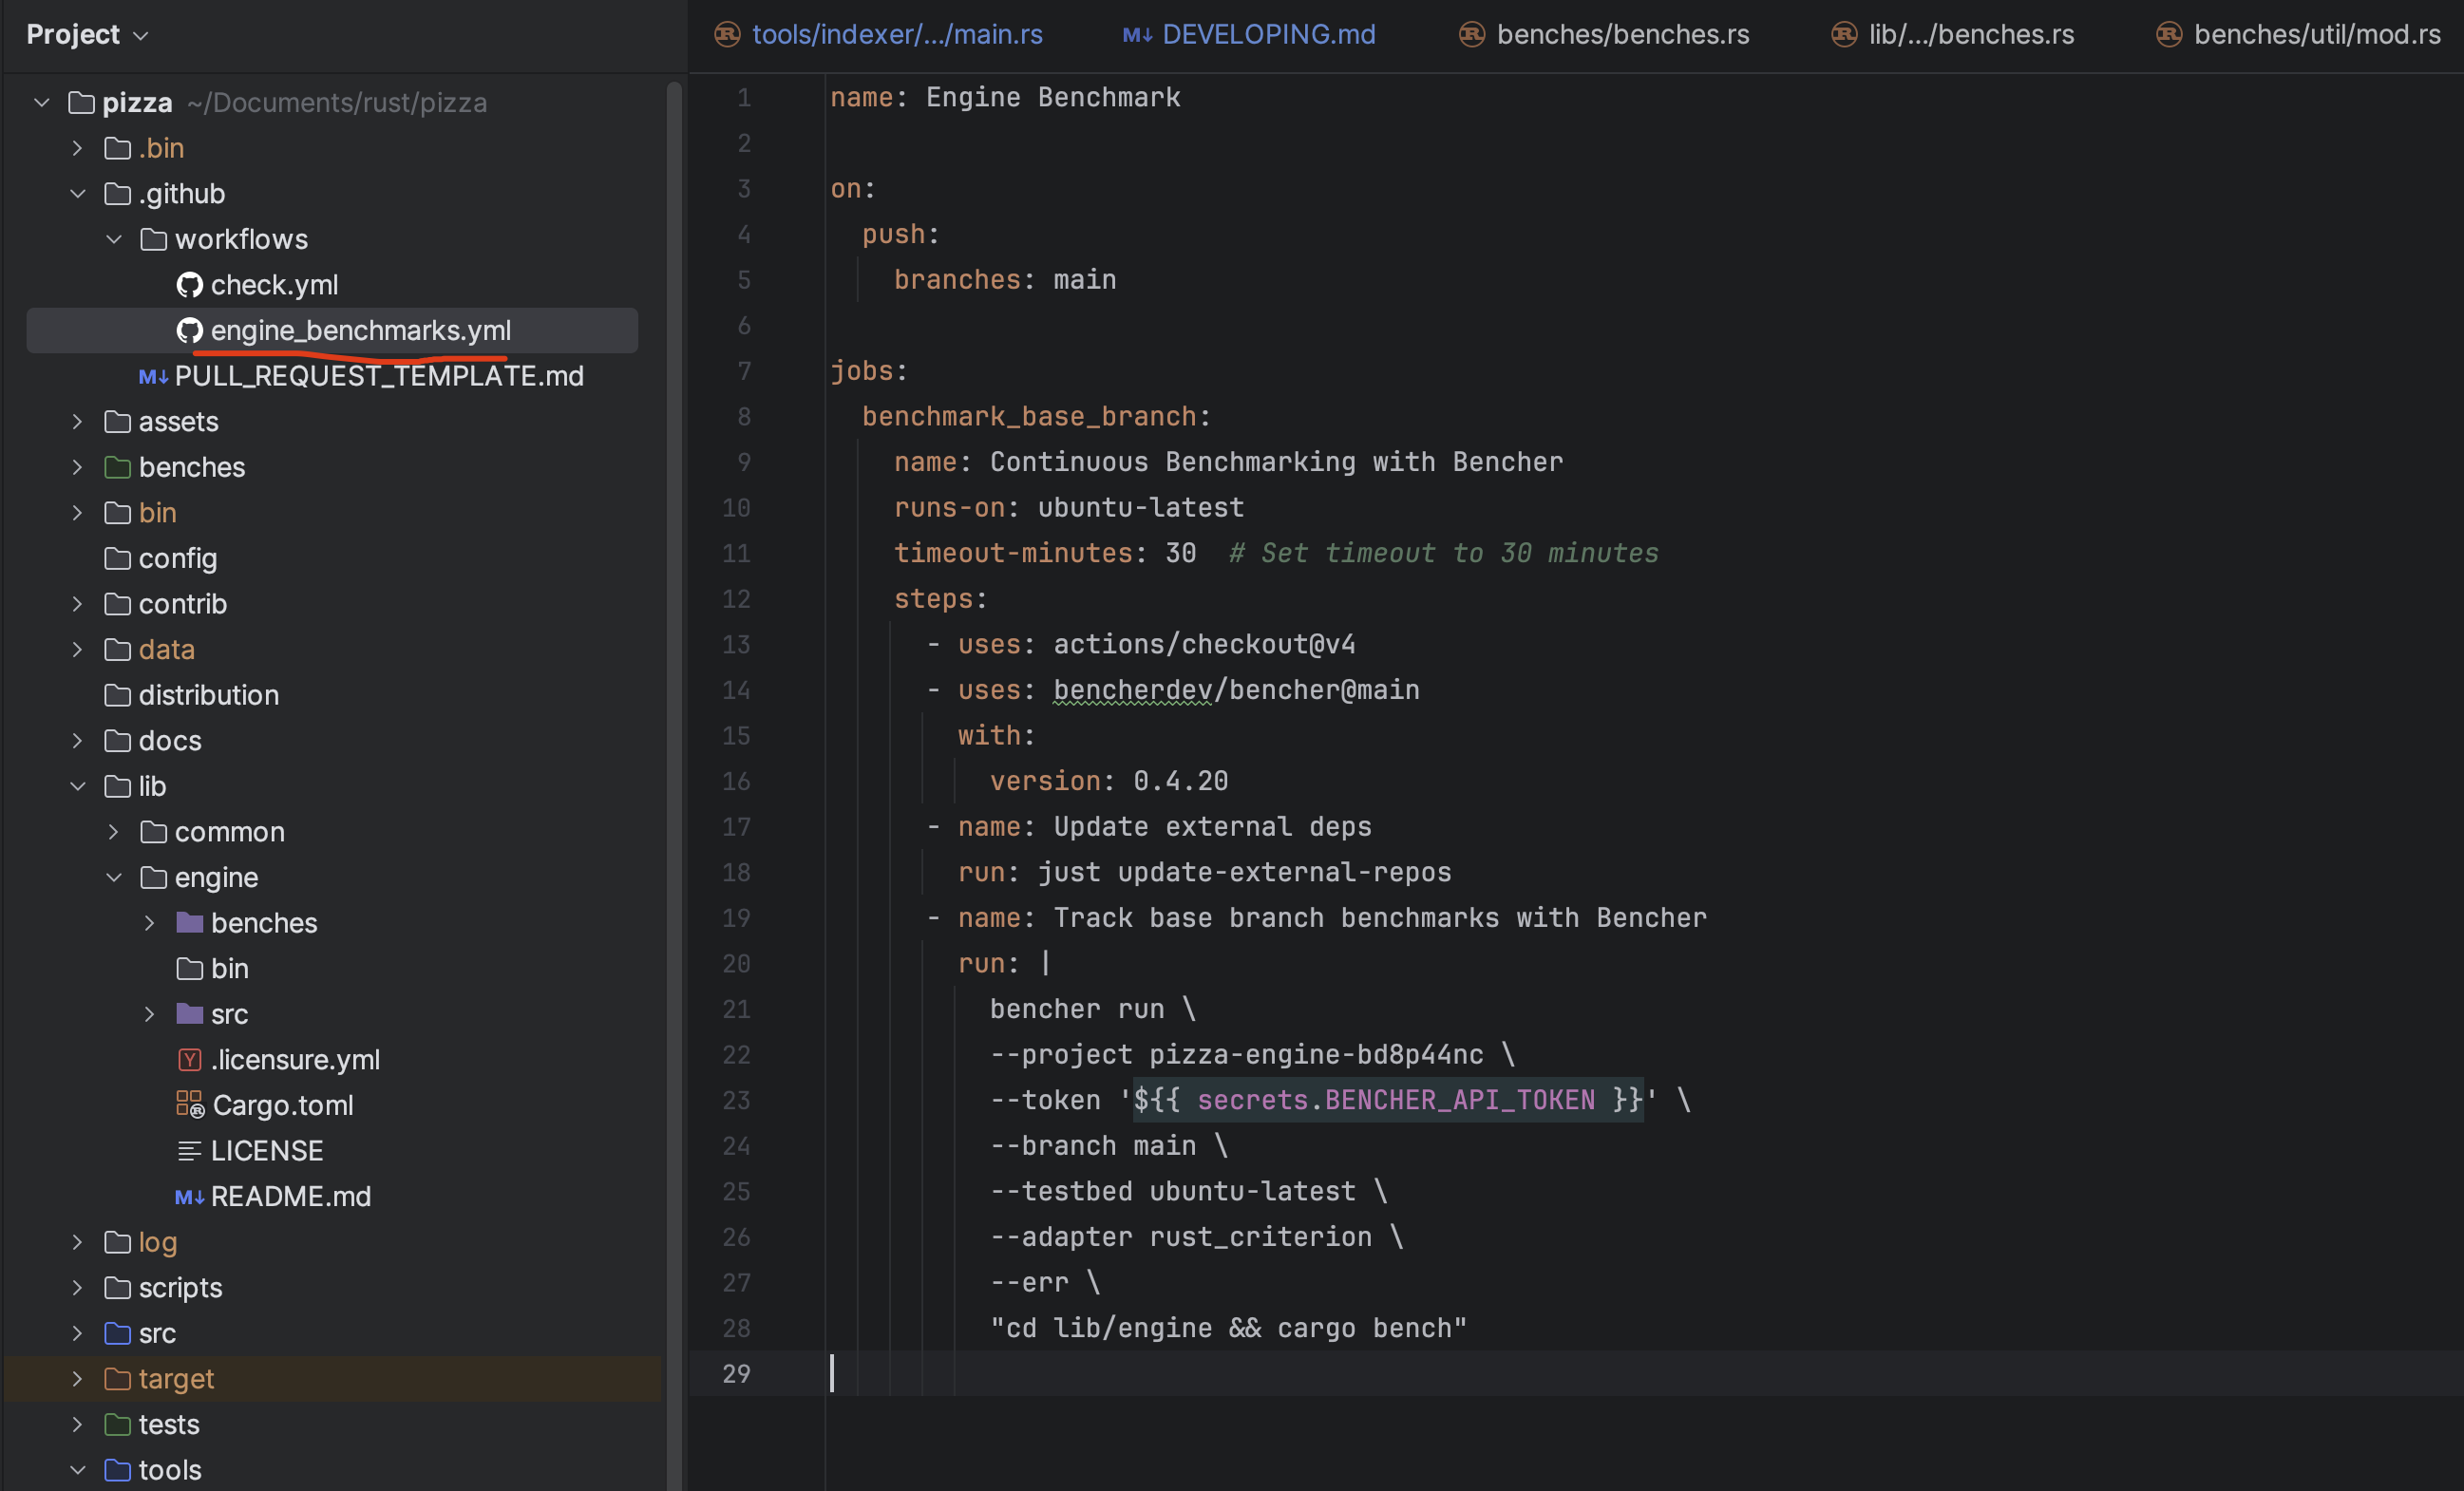Open the Project view dropdown

point(87,34)
